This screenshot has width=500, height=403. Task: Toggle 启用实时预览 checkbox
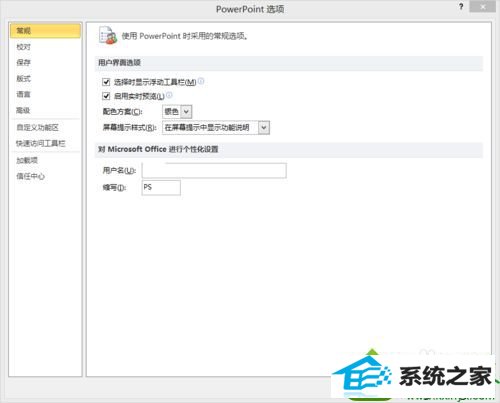tap(106, 96)
